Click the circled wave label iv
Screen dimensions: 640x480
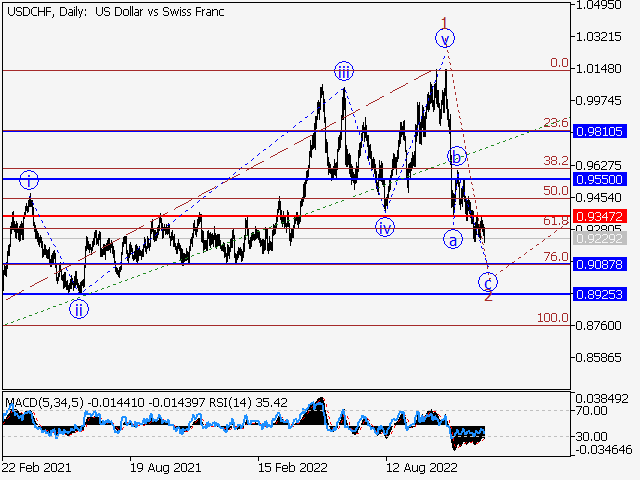tap(384, 228)
